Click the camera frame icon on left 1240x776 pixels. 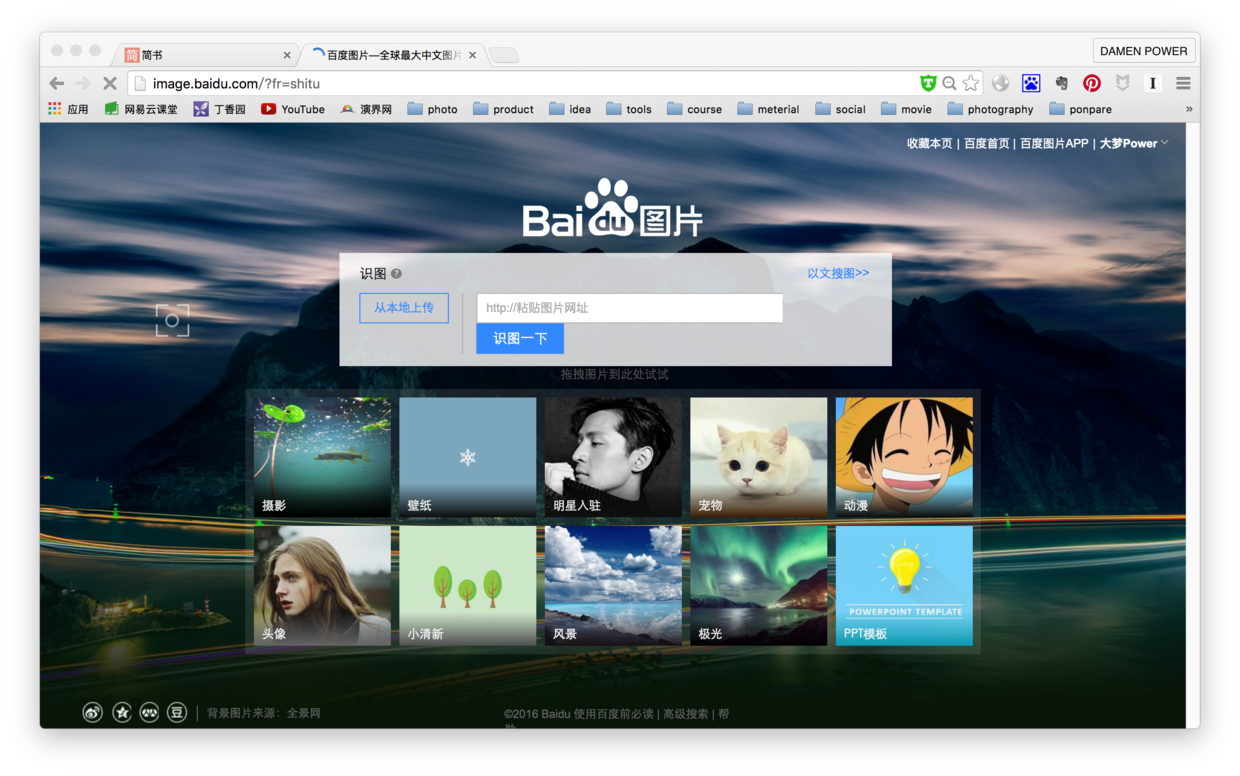[x=172, y=320]
